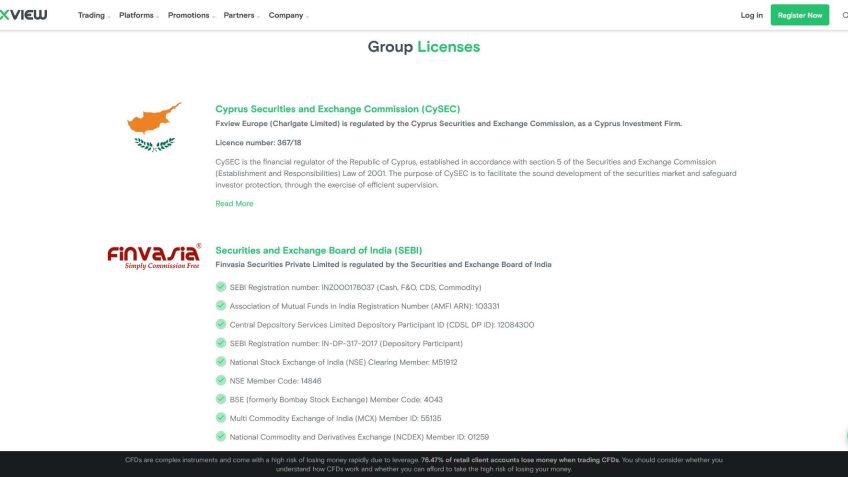Click checkmark icon next to AMFI ARN entry

coord(221,306)
